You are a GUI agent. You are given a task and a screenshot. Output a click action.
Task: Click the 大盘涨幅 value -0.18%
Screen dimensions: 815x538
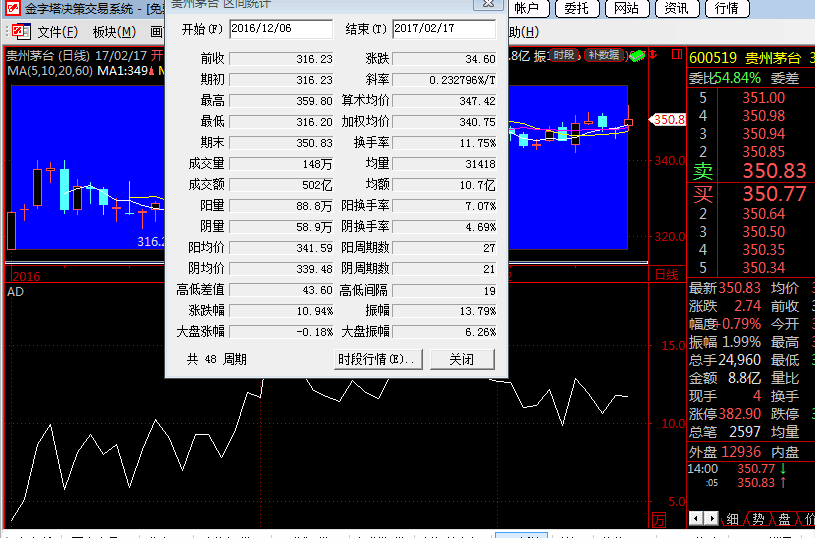click(x=281, y=332)
